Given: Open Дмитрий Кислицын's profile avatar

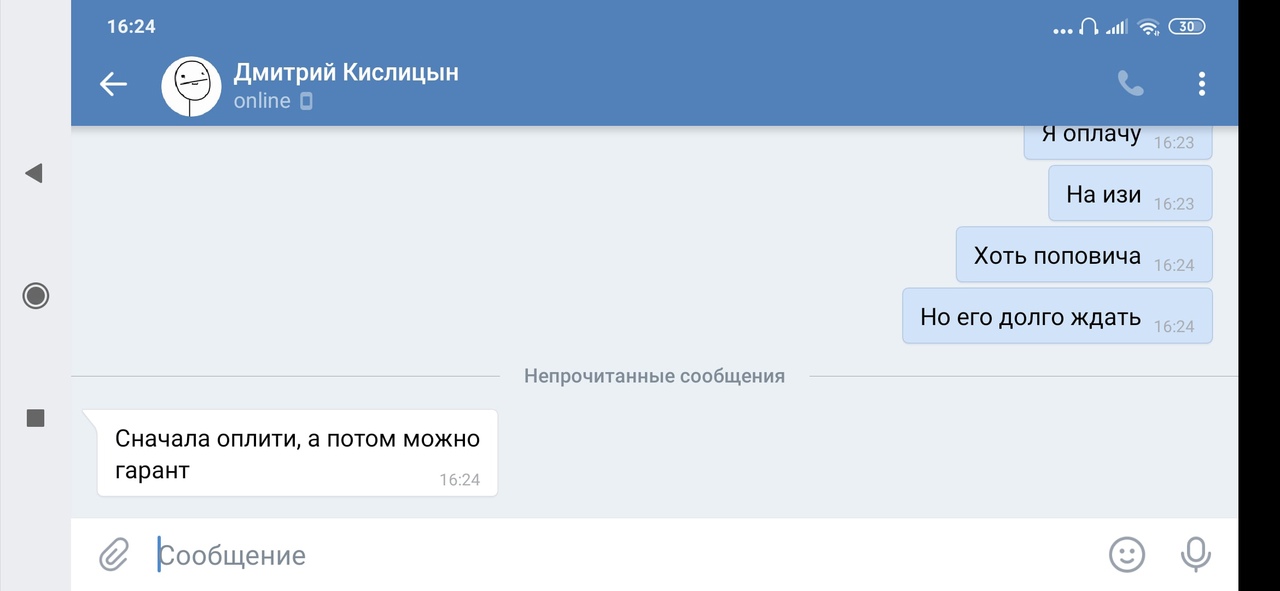Looking at the screenshot, I should point(191,86).
